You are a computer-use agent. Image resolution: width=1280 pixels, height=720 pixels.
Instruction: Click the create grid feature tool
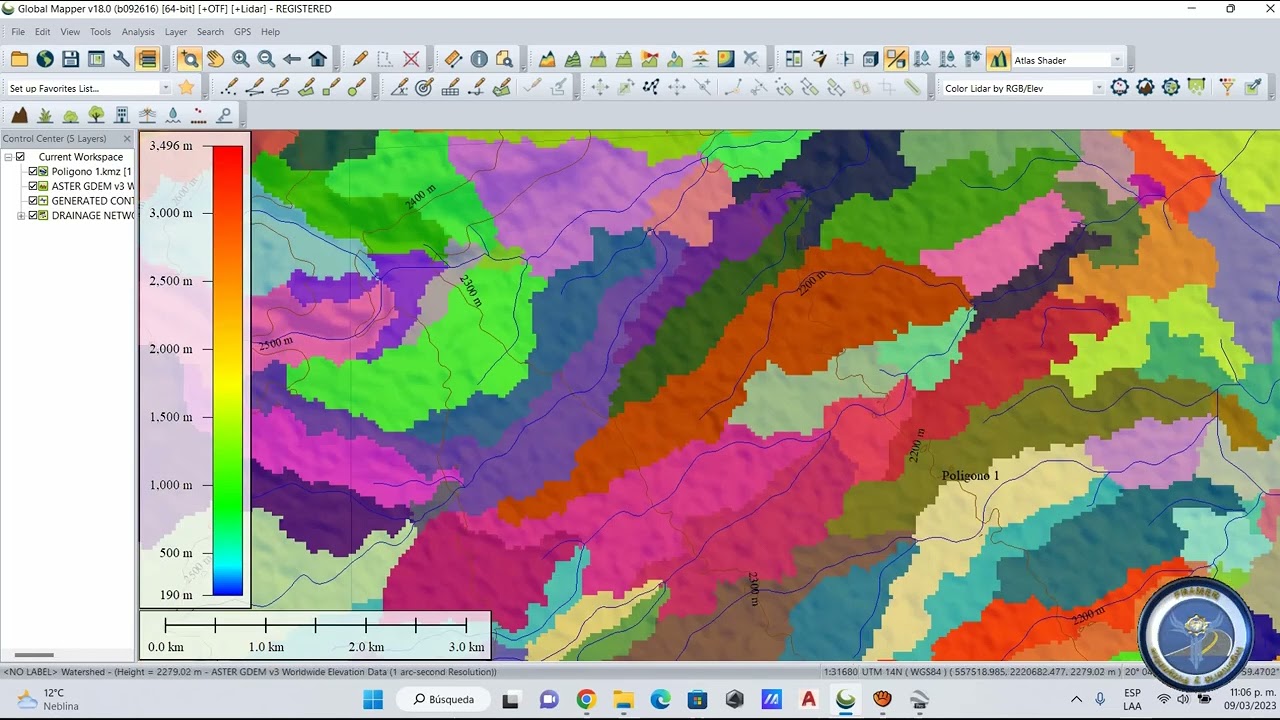pos(450,88)
